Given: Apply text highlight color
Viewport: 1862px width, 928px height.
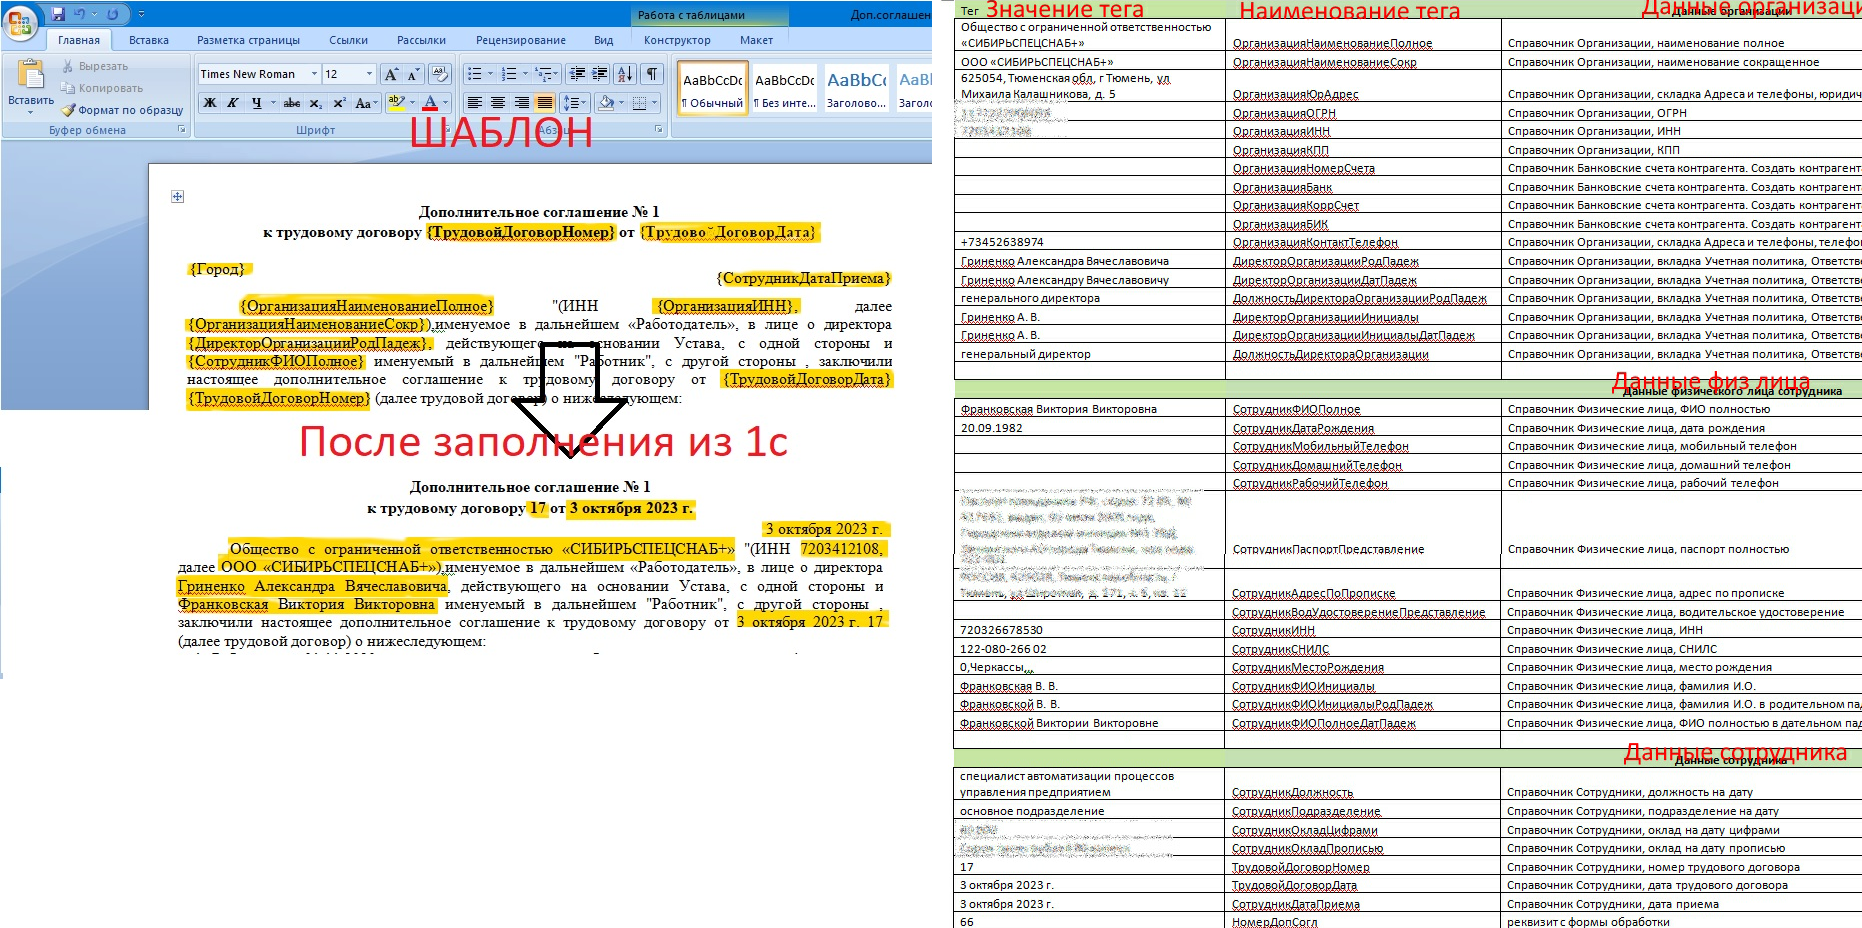Looking at the screenshot, I should 395,102.
